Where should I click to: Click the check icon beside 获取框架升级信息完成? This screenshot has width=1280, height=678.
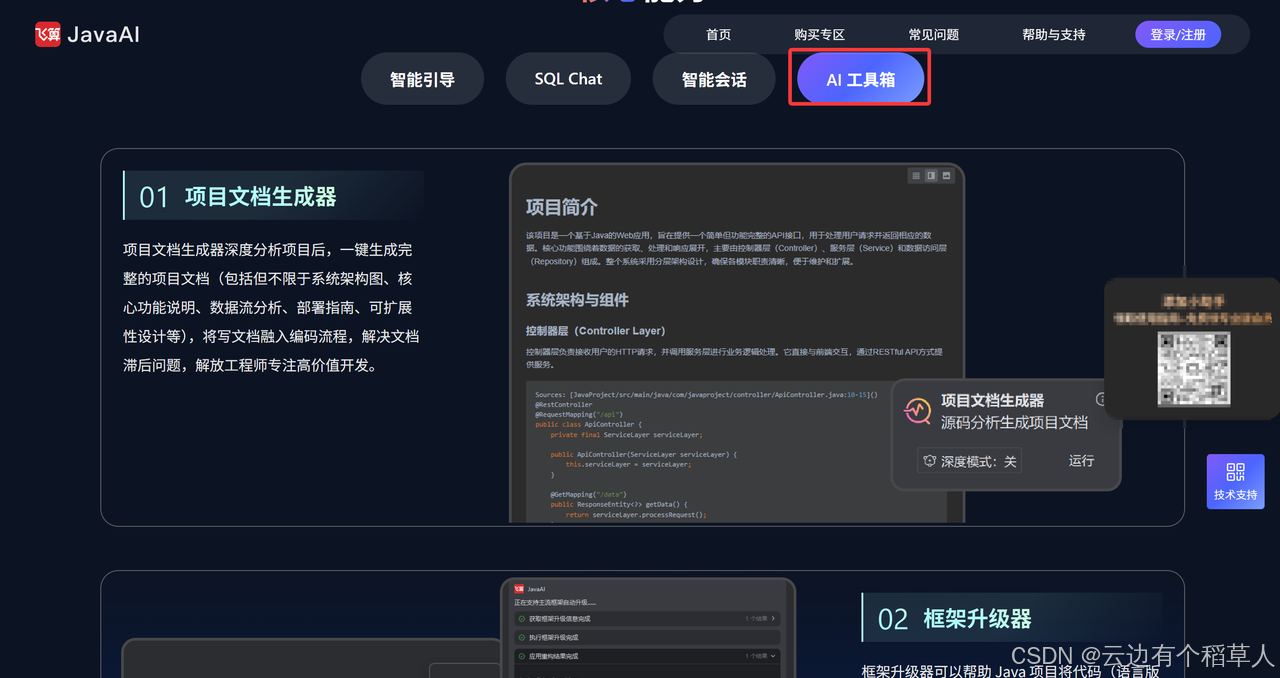tap(522, 619)
